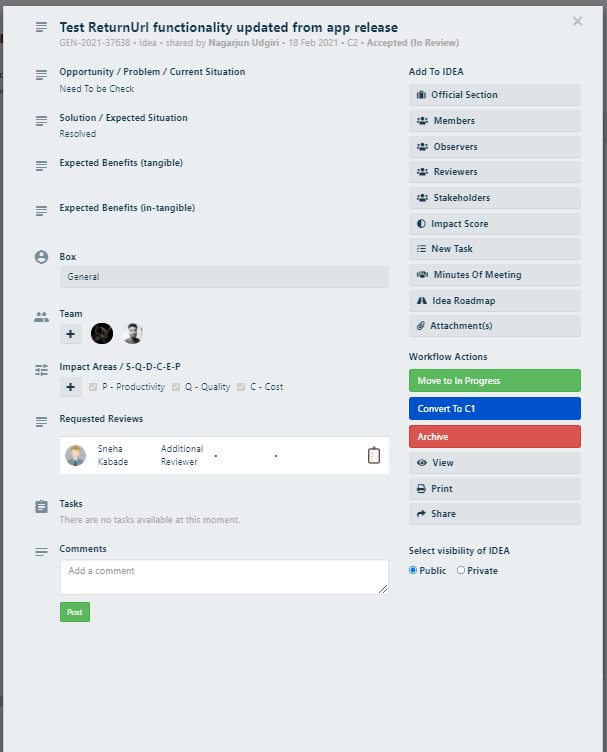Toggle the C - Cost checkbox
The height and width of the screenshot is (752, 607).
click(x=241, y=387)
